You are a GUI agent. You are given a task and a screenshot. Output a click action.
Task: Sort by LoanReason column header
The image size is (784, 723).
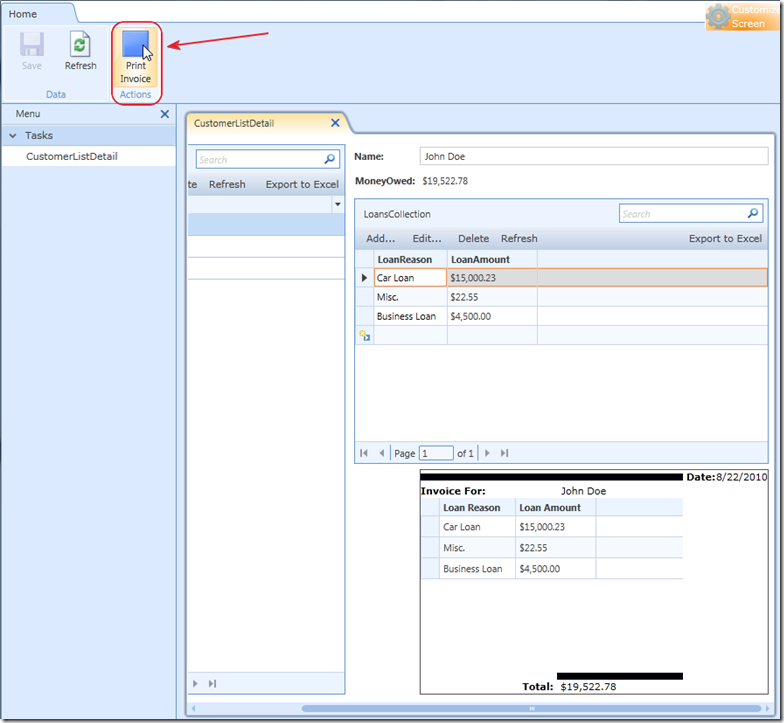(x=410, y=259)
